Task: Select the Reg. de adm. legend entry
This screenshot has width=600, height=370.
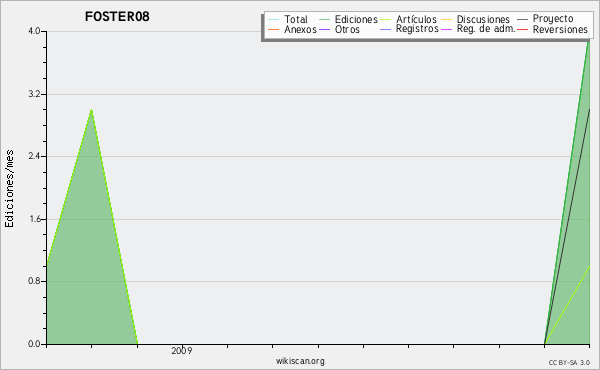Action: click(x=478, y=29)
